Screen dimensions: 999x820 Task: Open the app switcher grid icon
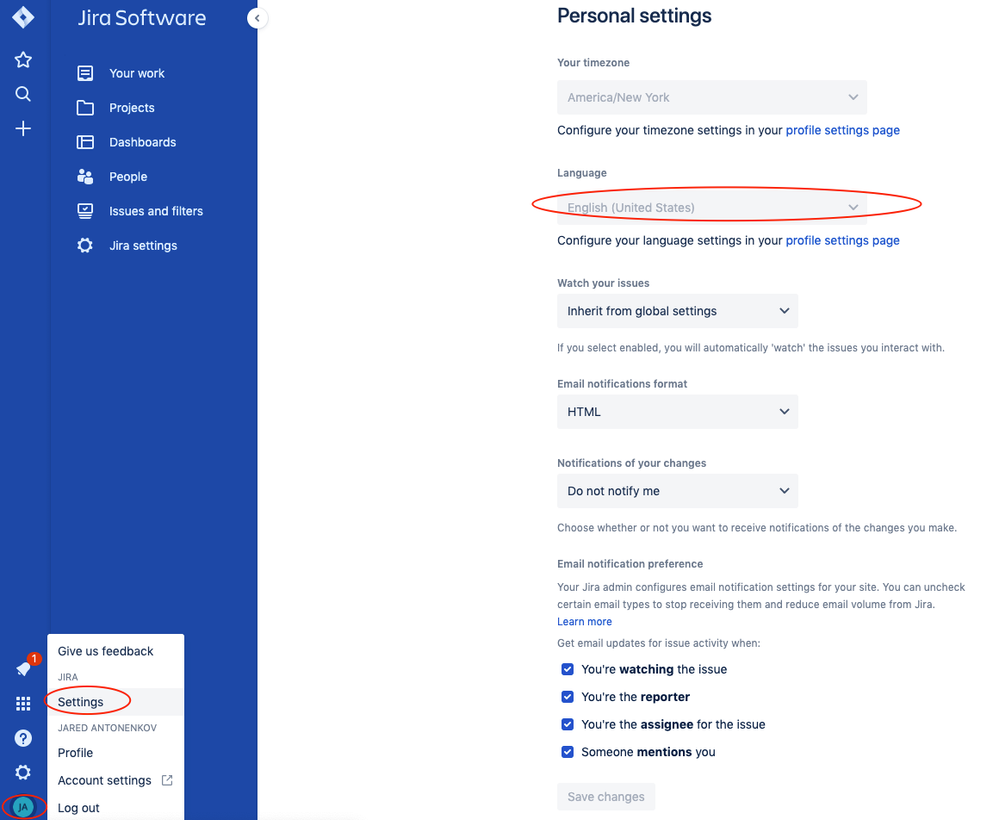tap(23, 703)
